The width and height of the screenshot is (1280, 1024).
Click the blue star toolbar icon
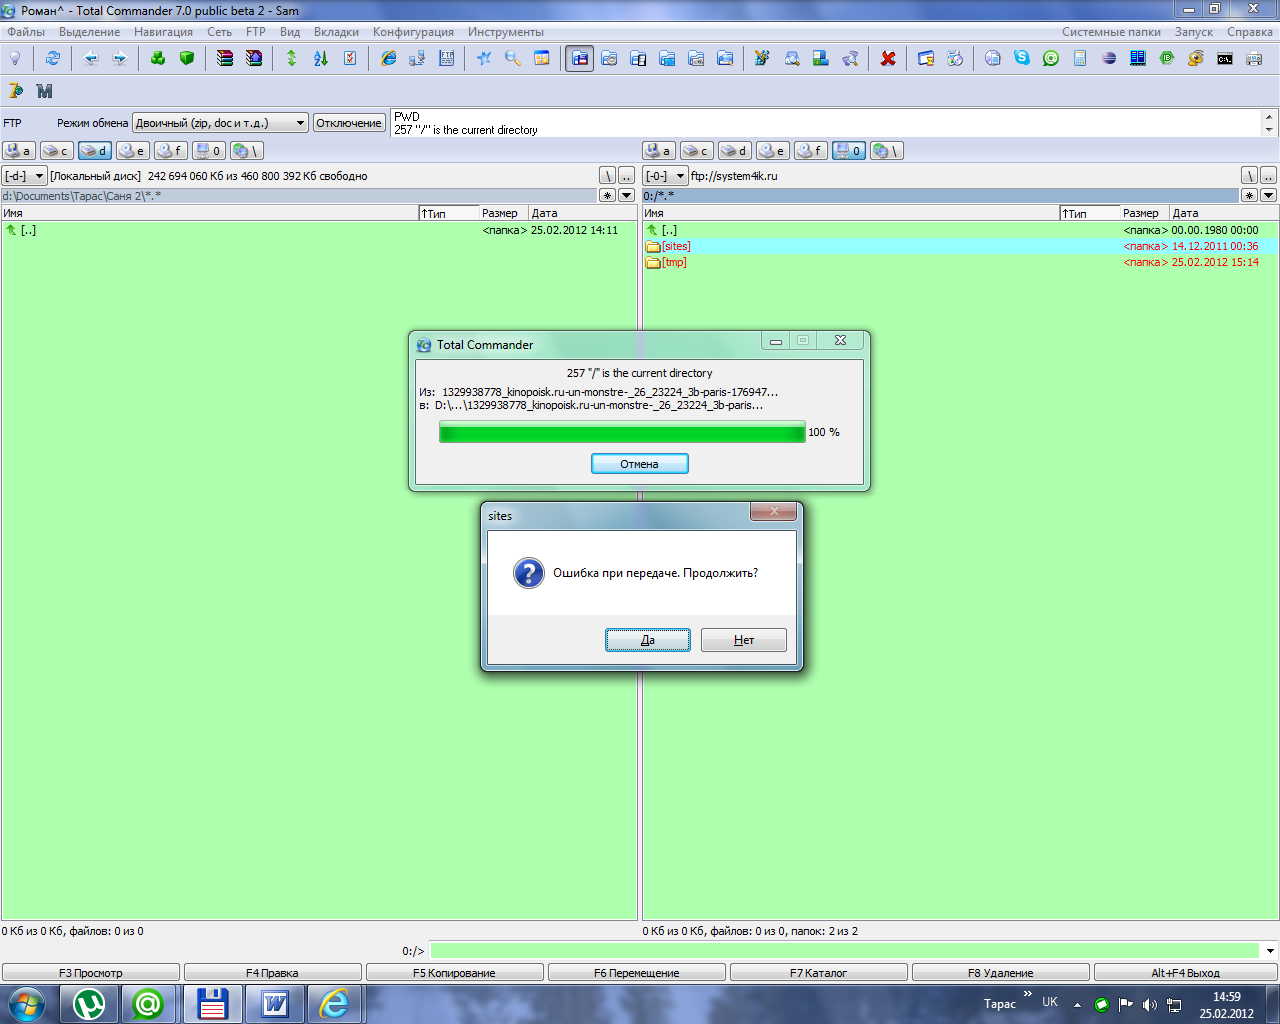pyautogui.click(x=484, y=58)
